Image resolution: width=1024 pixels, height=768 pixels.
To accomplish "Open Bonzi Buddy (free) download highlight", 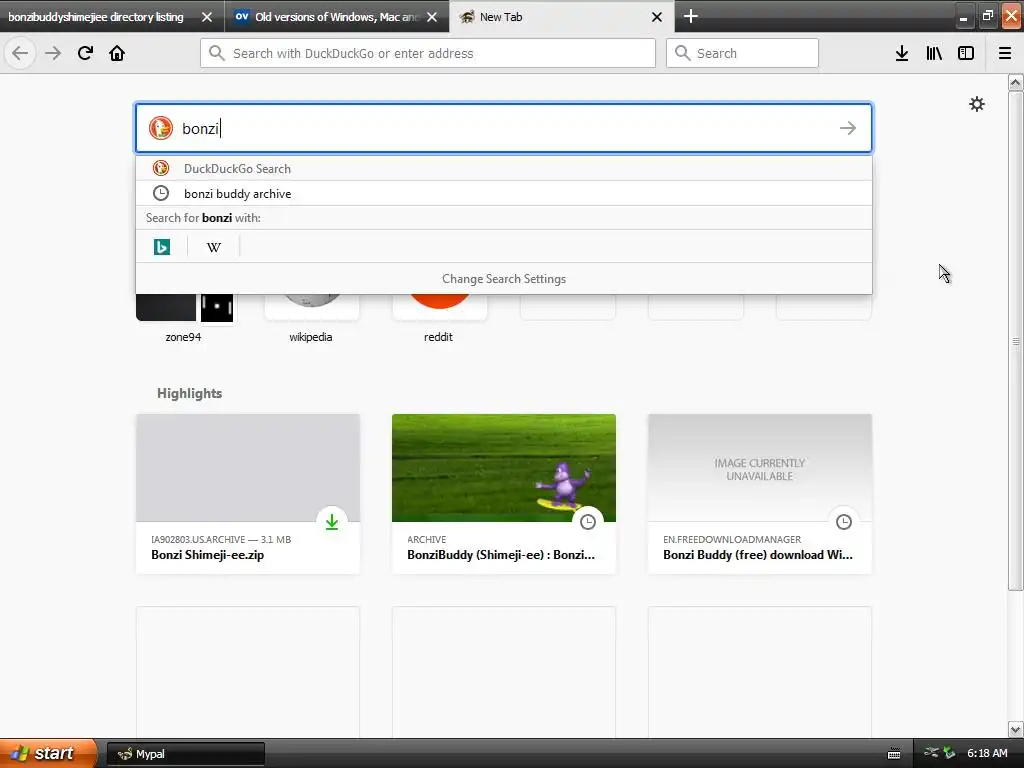I will point(760,494).
